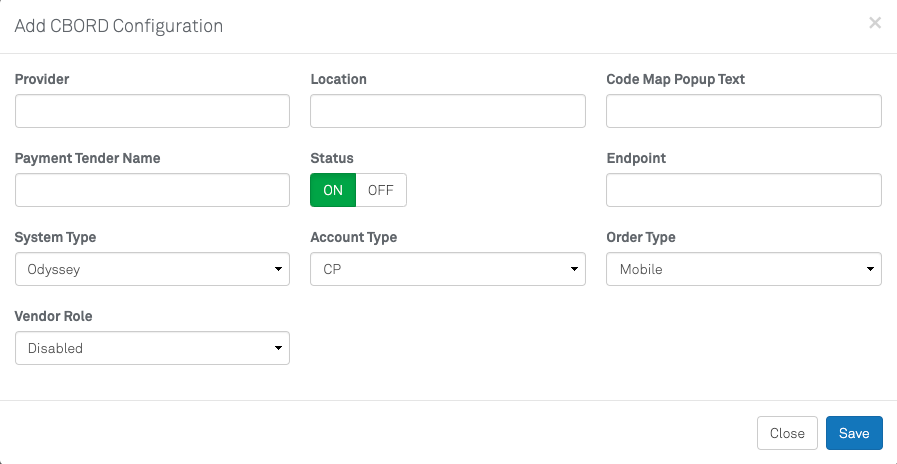
Task: Open the Order Type dropdown showing Mobile
Action: coord(743,269)
